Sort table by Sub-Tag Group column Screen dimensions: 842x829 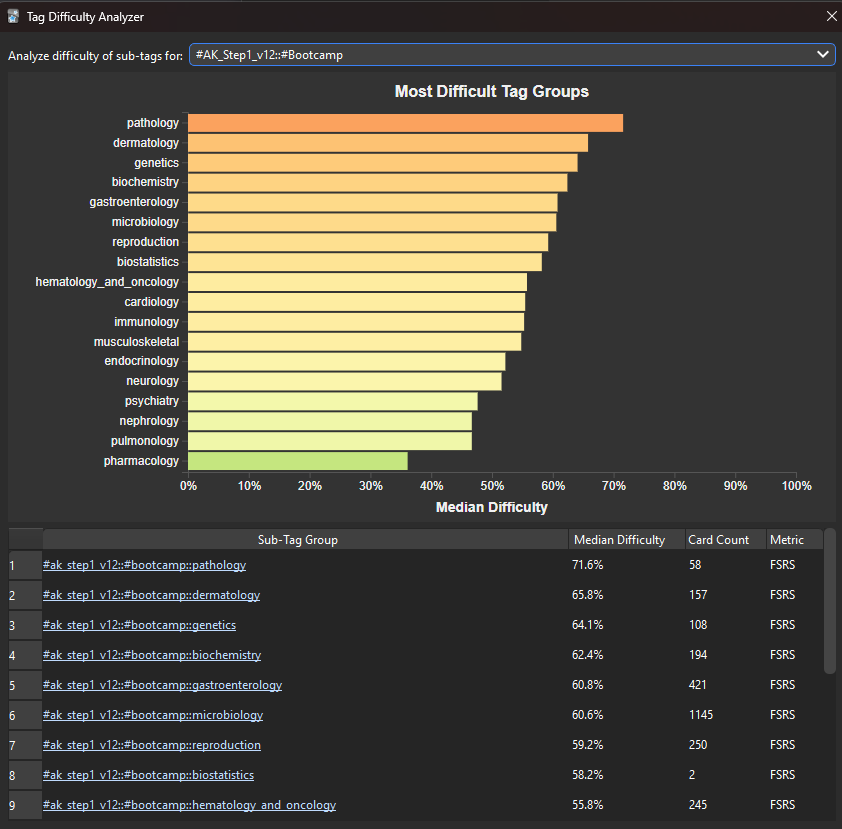coord(300,539)
